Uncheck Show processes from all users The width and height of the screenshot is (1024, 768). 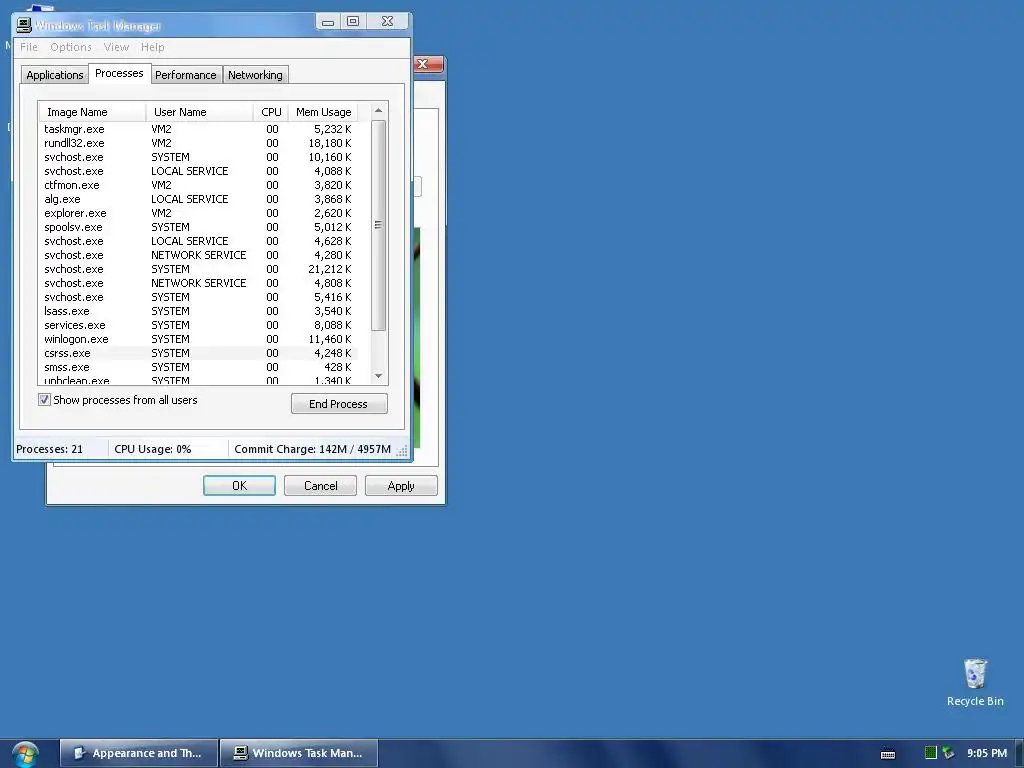(x=44, y=400)
